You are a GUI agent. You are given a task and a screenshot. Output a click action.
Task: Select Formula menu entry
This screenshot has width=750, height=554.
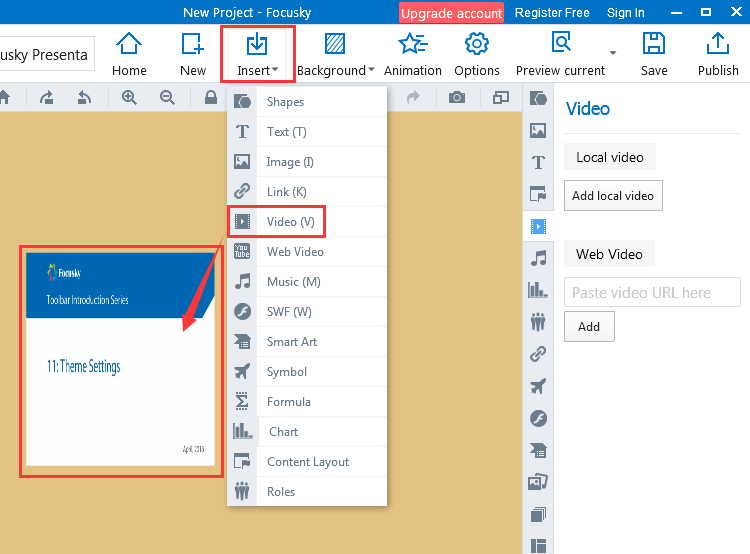(307, 402)
